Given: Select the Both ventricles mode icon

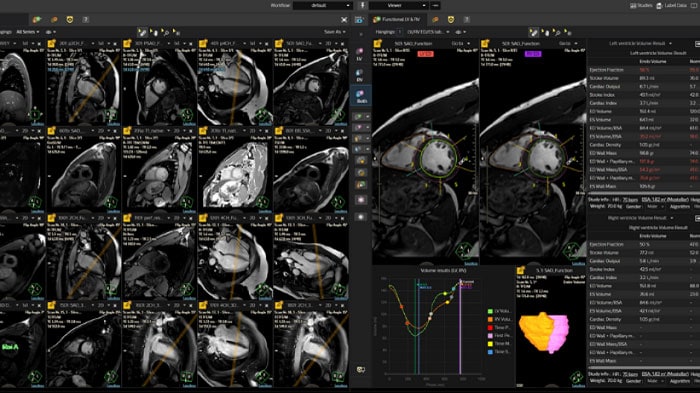Looking at the screenshot, I should coord(361,96).
